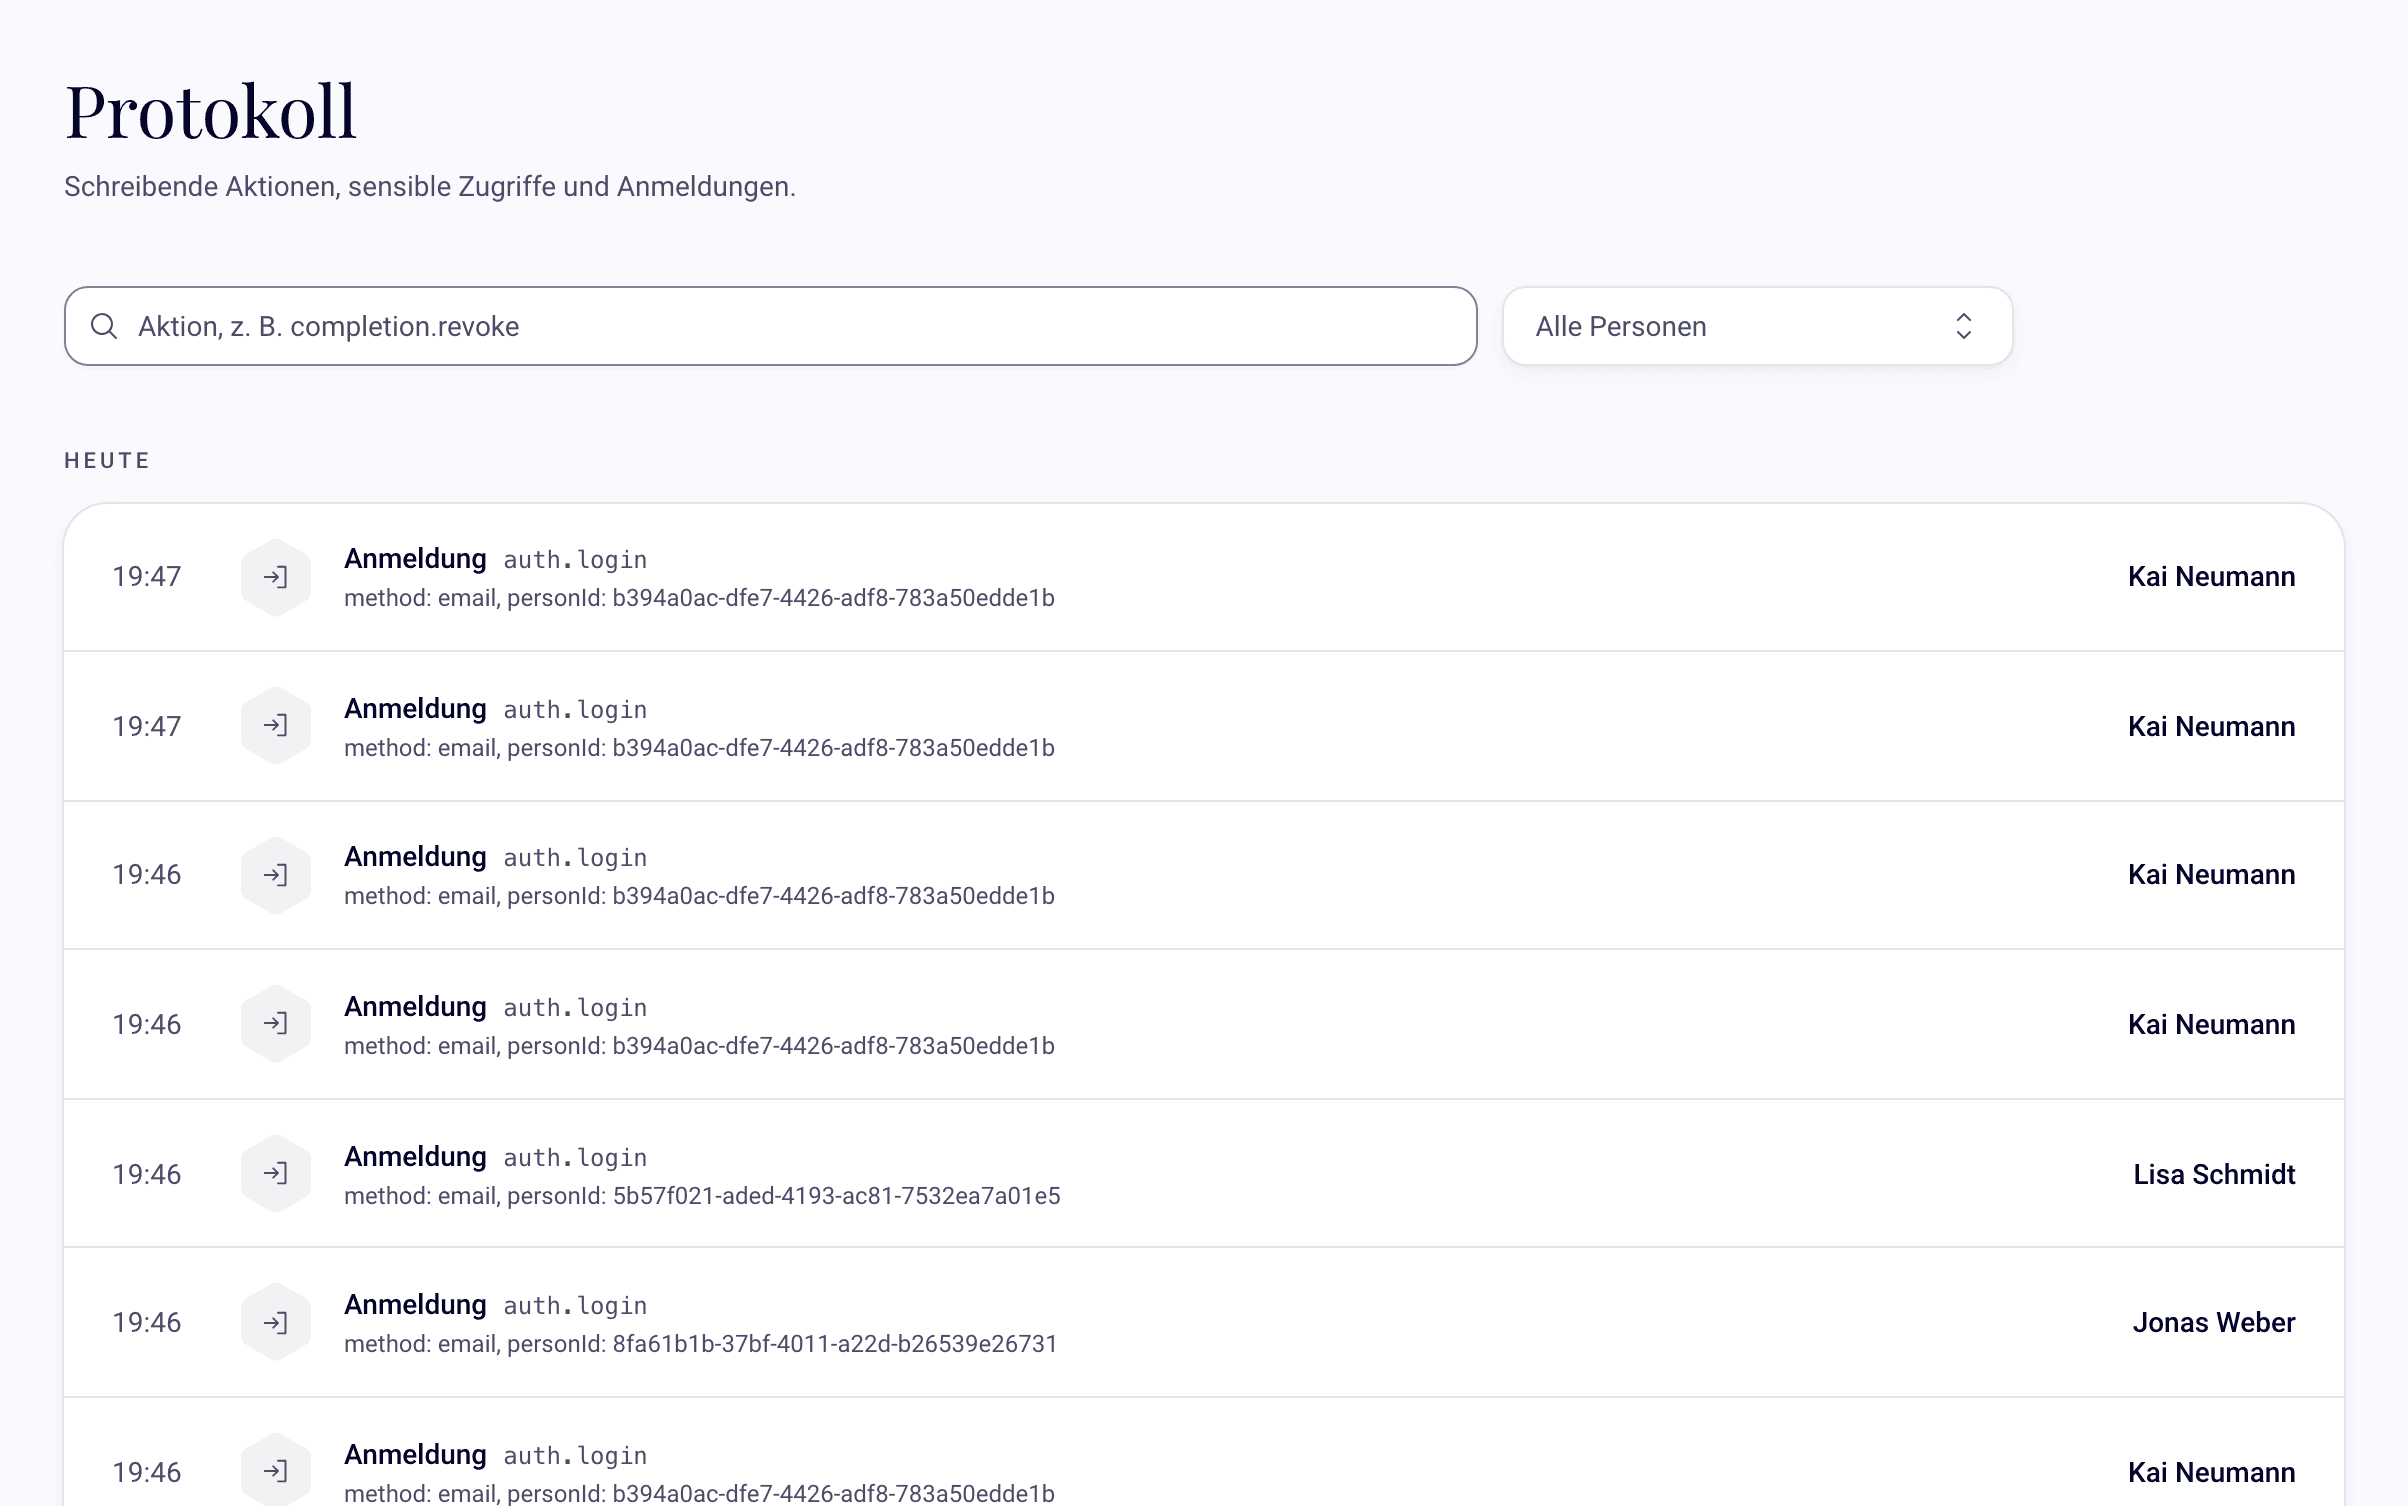Screen dimensions: 2408x1506
Task: Click personId 8fa61b1b-37bf-4011-a22d-b26539e26731 details
Action: point(701,1344)
